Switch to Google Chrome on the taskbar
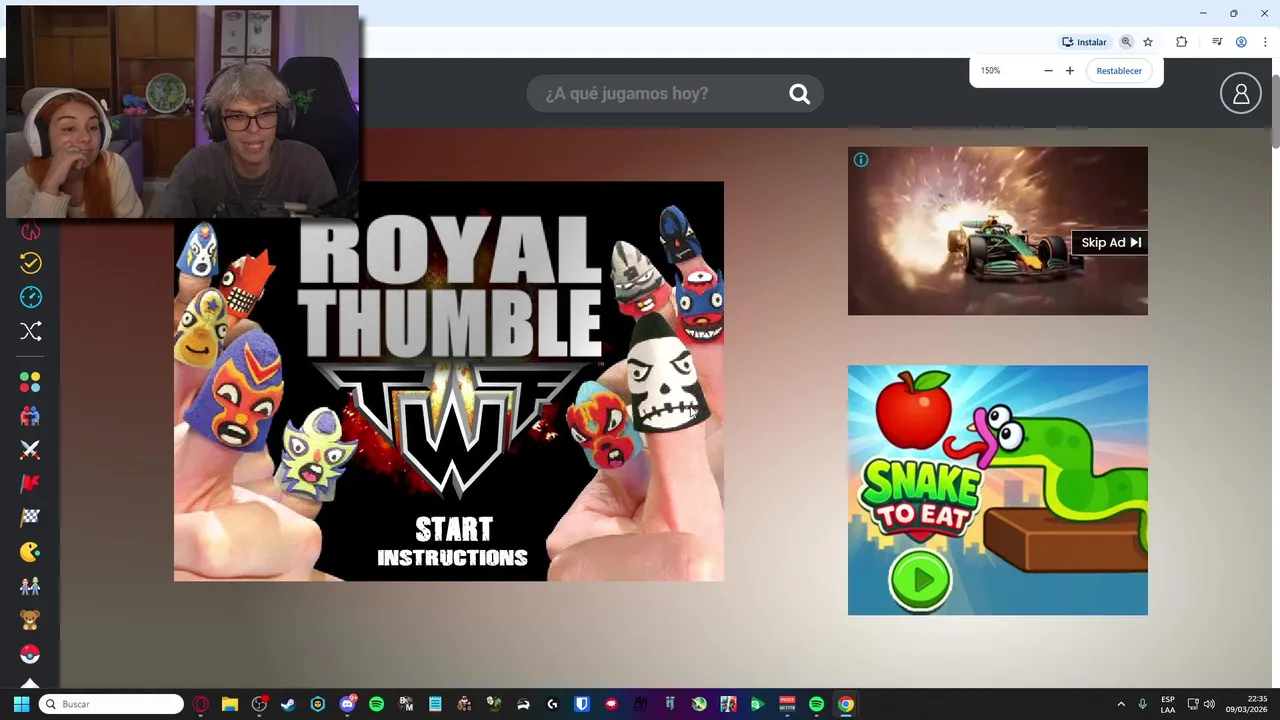The width and height of the screenshot is (1280, 720). (846, 704)
